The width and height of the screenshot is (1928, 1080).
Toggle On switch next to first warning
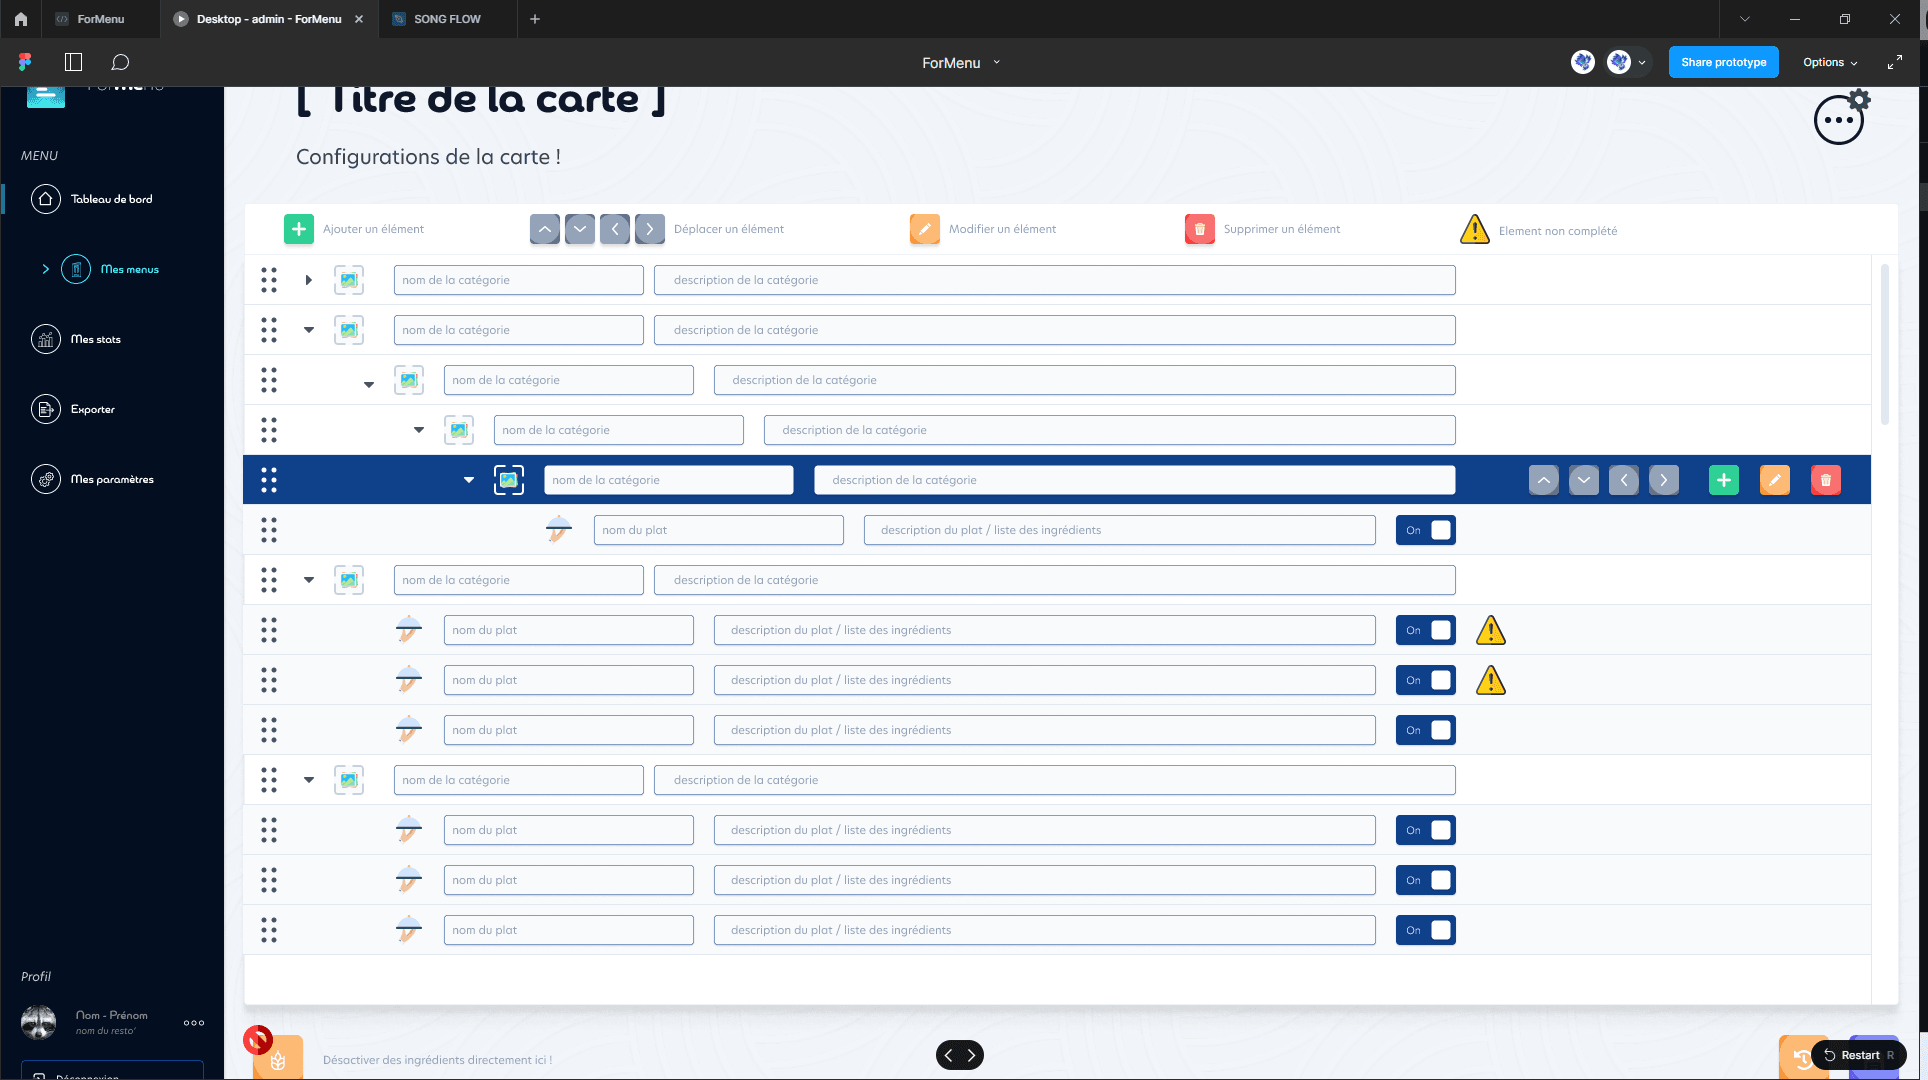[1425, 630]
